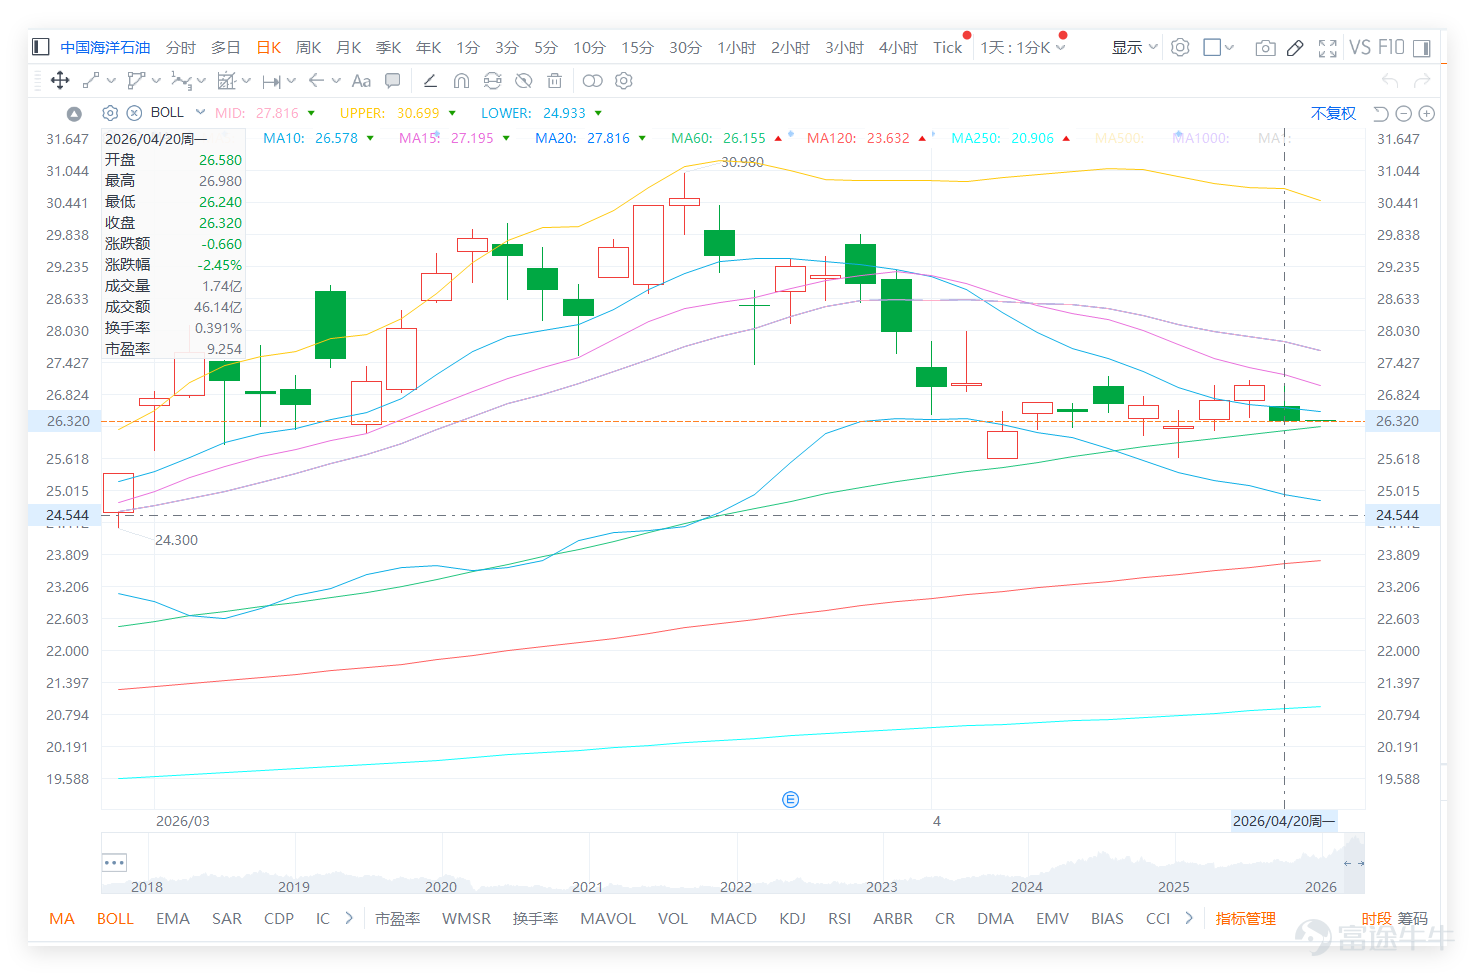Open drawing toolbar settings hexagon gear
Viewport: 1475px width, 974px height.
[624, 81]
